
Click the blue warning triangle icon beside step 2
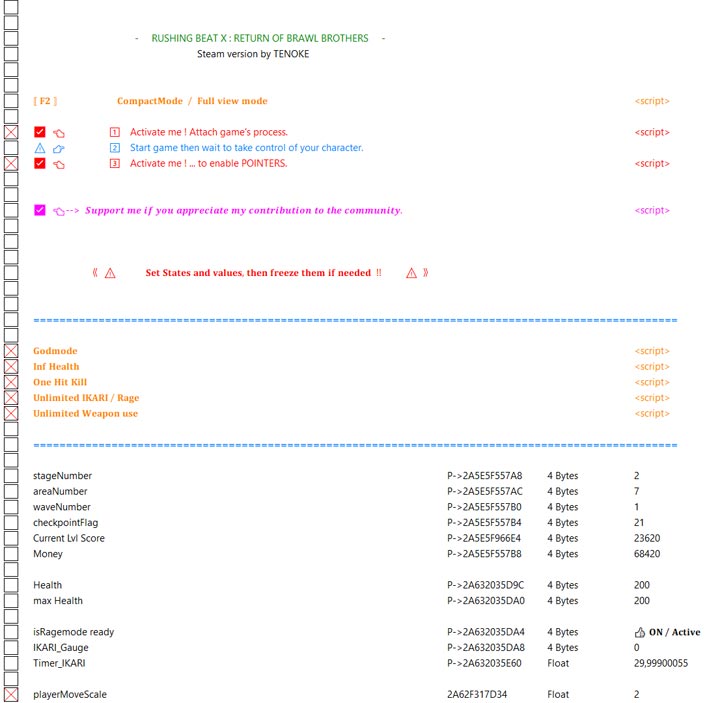click(40, 148)
